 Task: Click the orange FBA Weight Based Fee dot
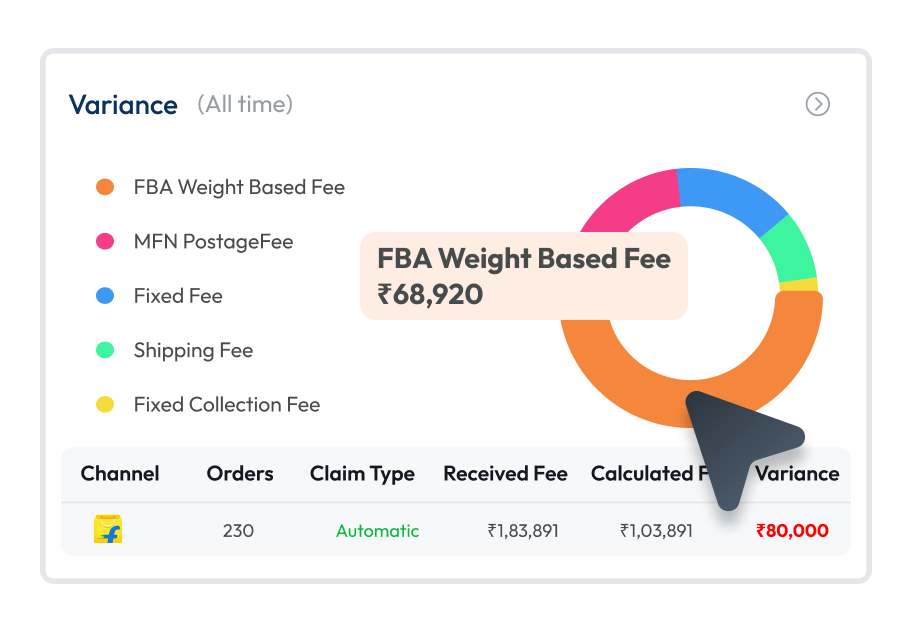(x=105, y=187)
